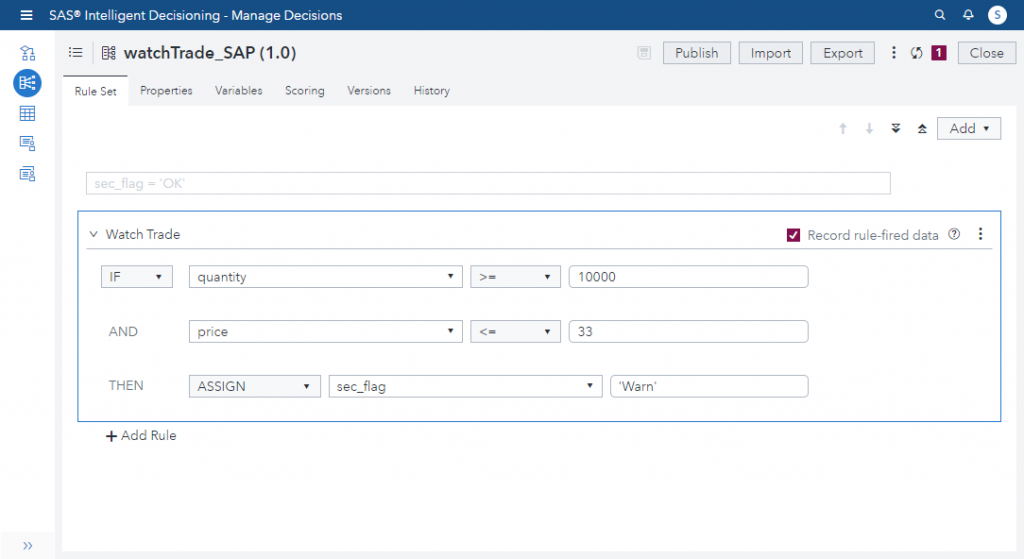The image size is (1024, 559).
Task: Click the Publish button
Action: pyautogui.click(x=696, y=53)
